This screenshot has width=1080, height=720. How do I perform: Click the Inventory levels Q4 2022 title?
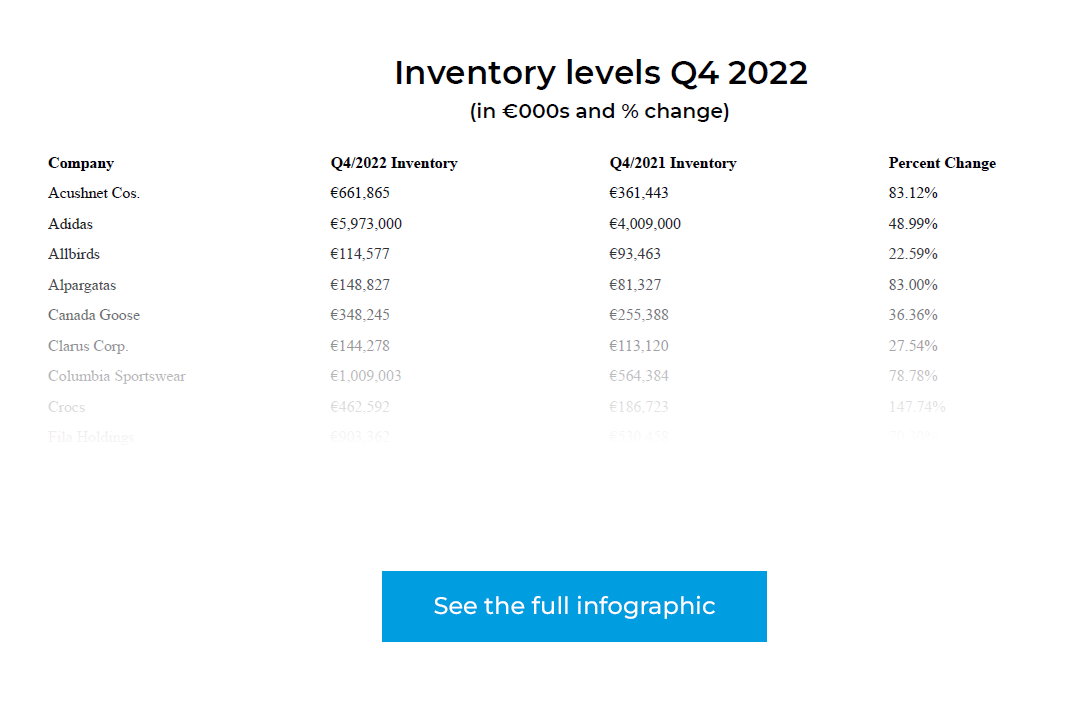(601, 72)
